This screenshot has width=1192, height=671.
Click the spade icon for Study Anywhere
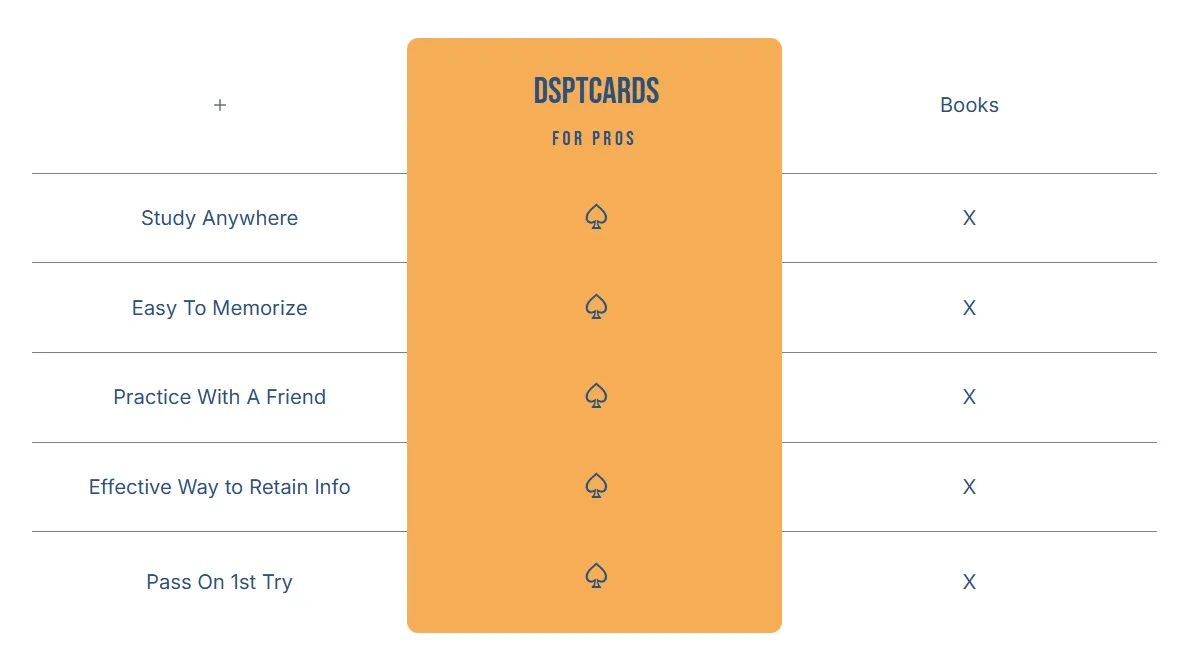(x=596, y=217)
